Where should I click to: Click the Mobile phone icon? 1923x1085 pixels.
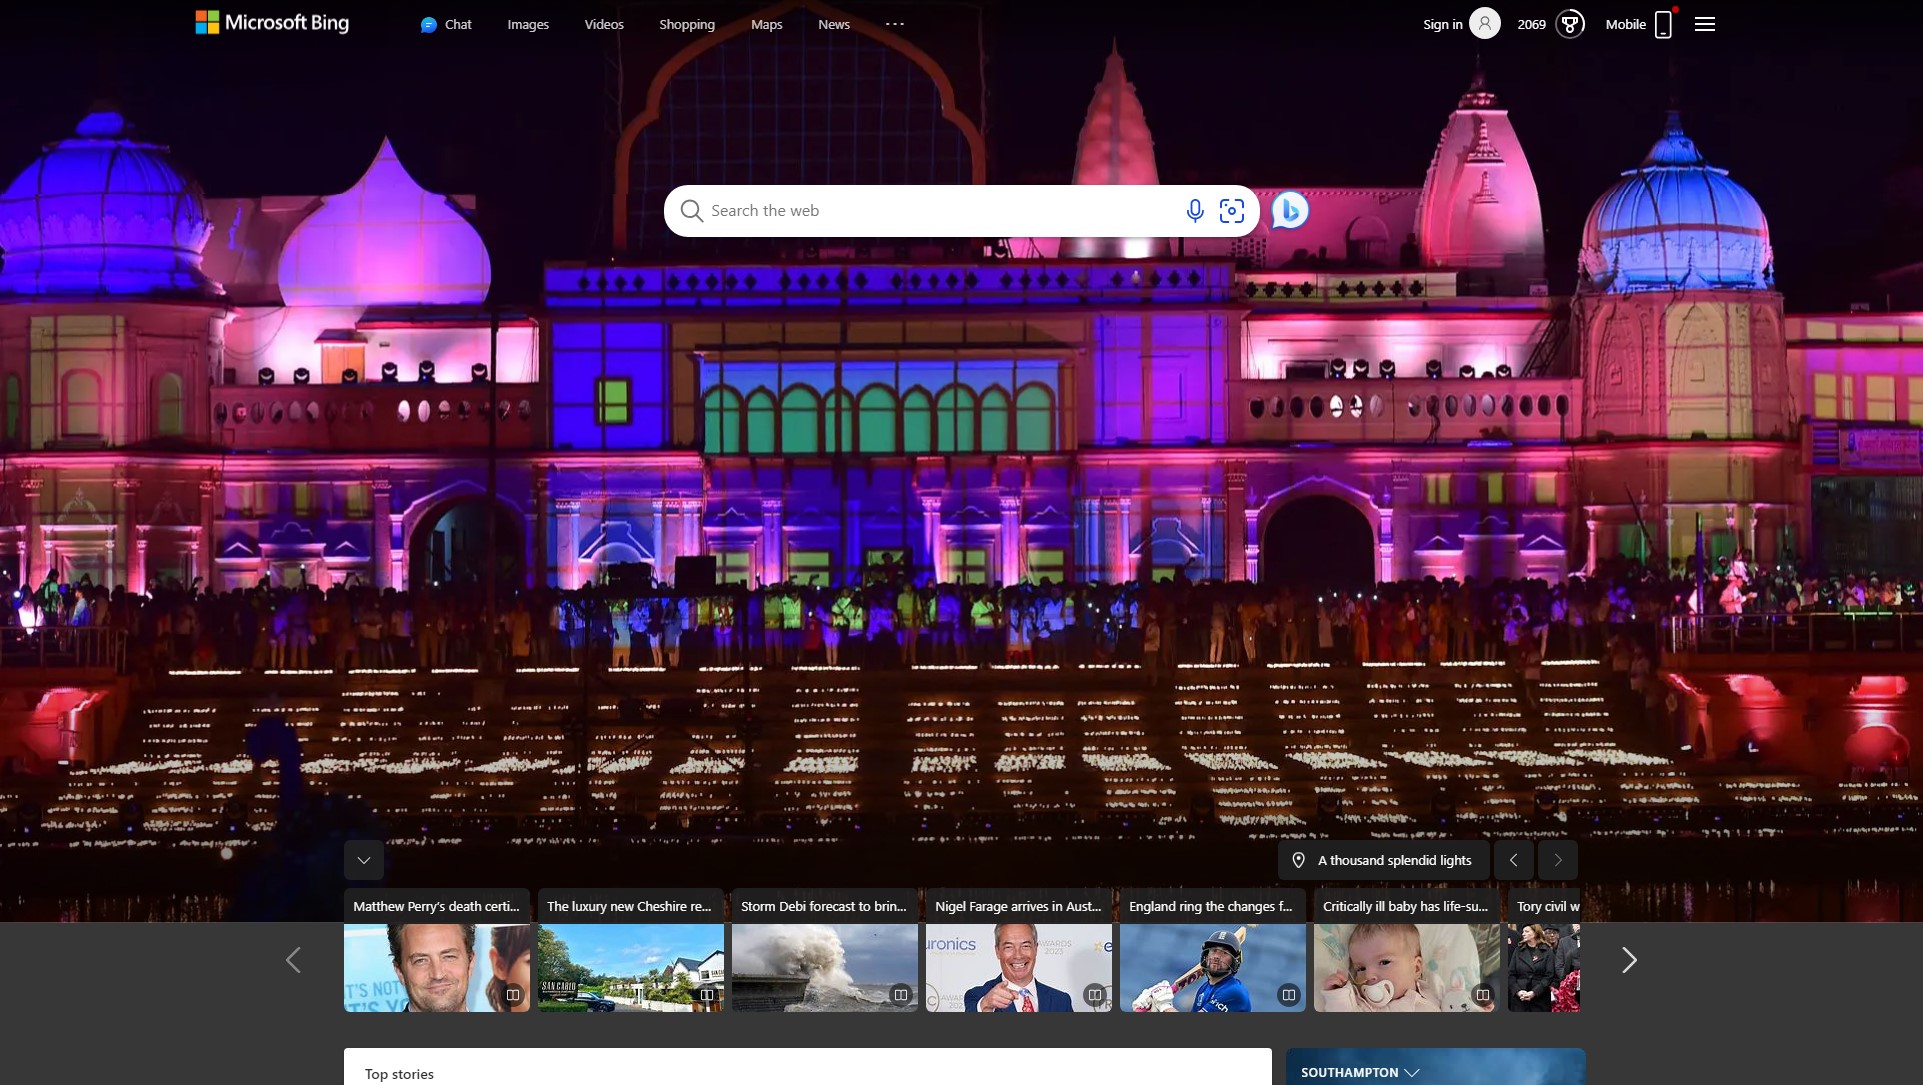[1664, 24]
